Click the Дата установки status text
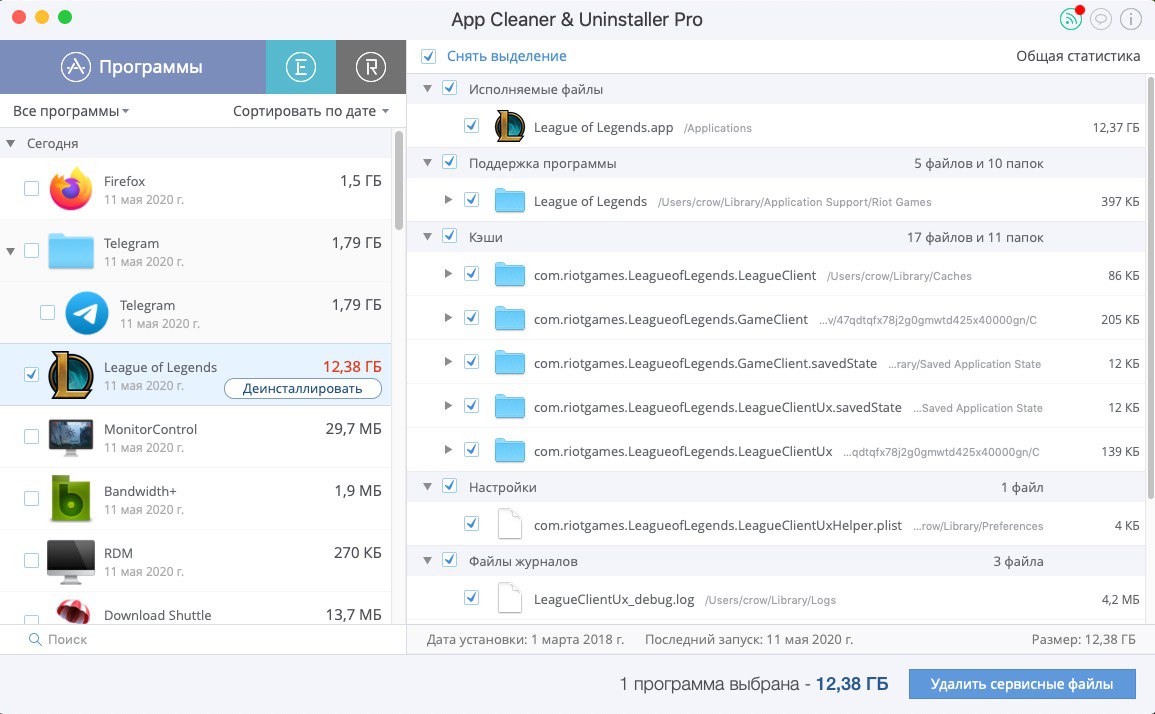The width and height of the screenshot is (1155, 714). (525, 640)
